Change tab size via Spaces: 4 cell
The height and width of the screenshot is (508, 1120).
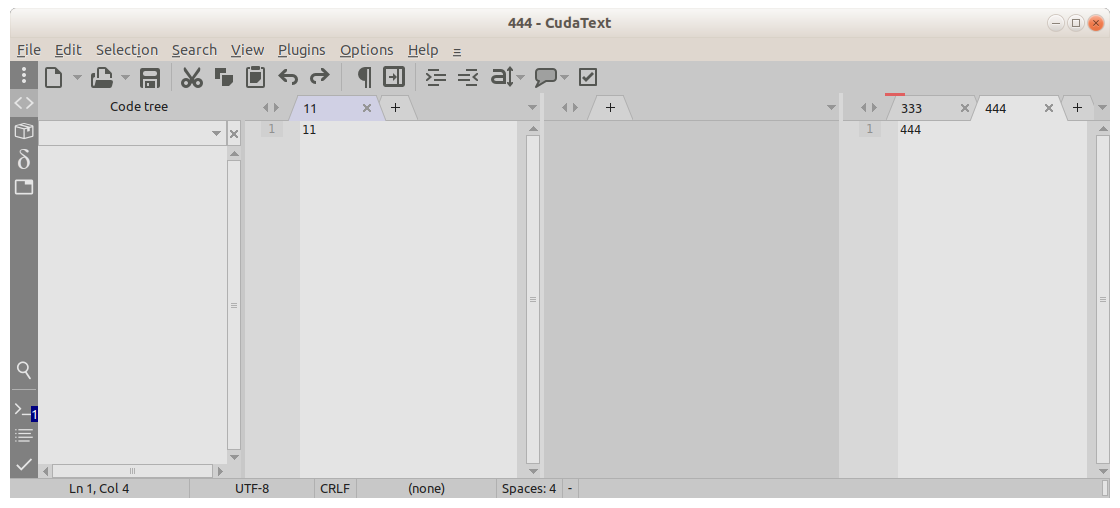529,489
